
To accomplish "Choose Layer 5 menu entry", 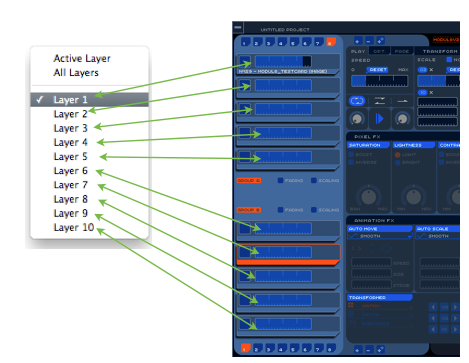I will point(89,156).
